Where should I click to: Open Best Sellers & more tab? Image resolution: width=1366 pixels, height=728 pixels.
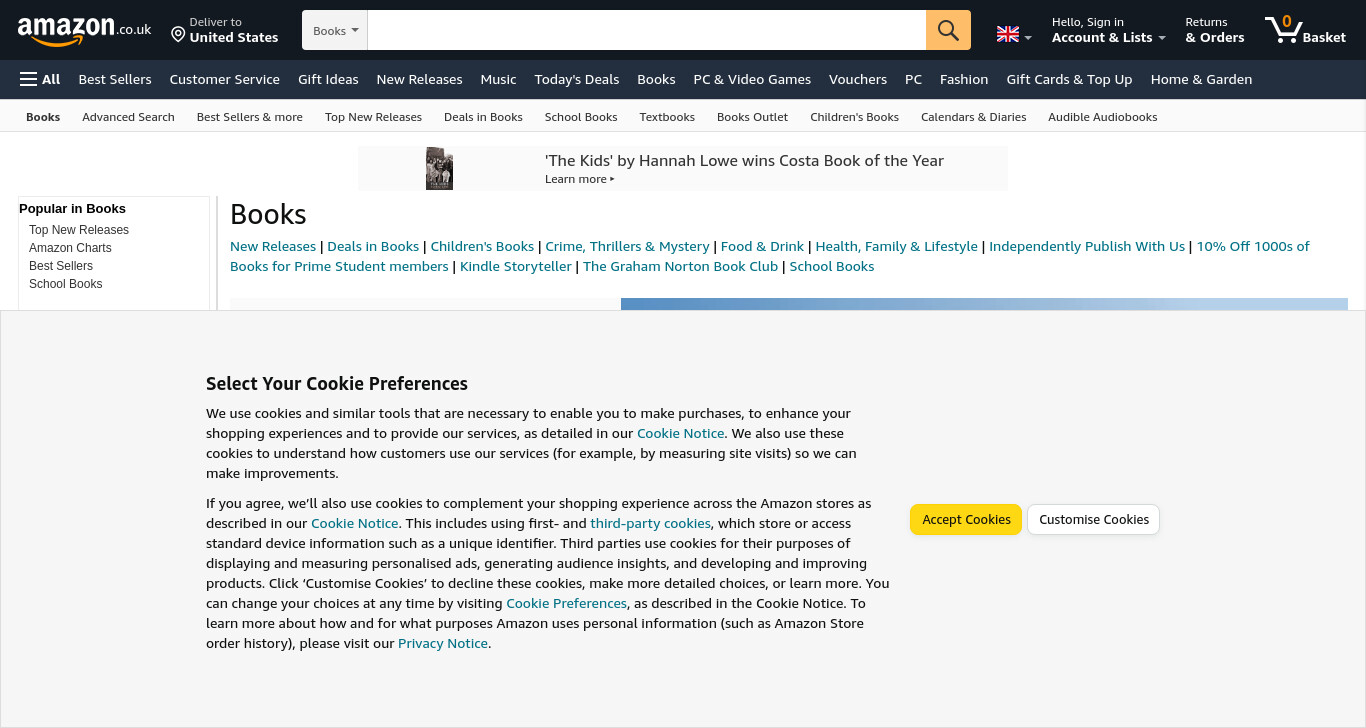250,117
